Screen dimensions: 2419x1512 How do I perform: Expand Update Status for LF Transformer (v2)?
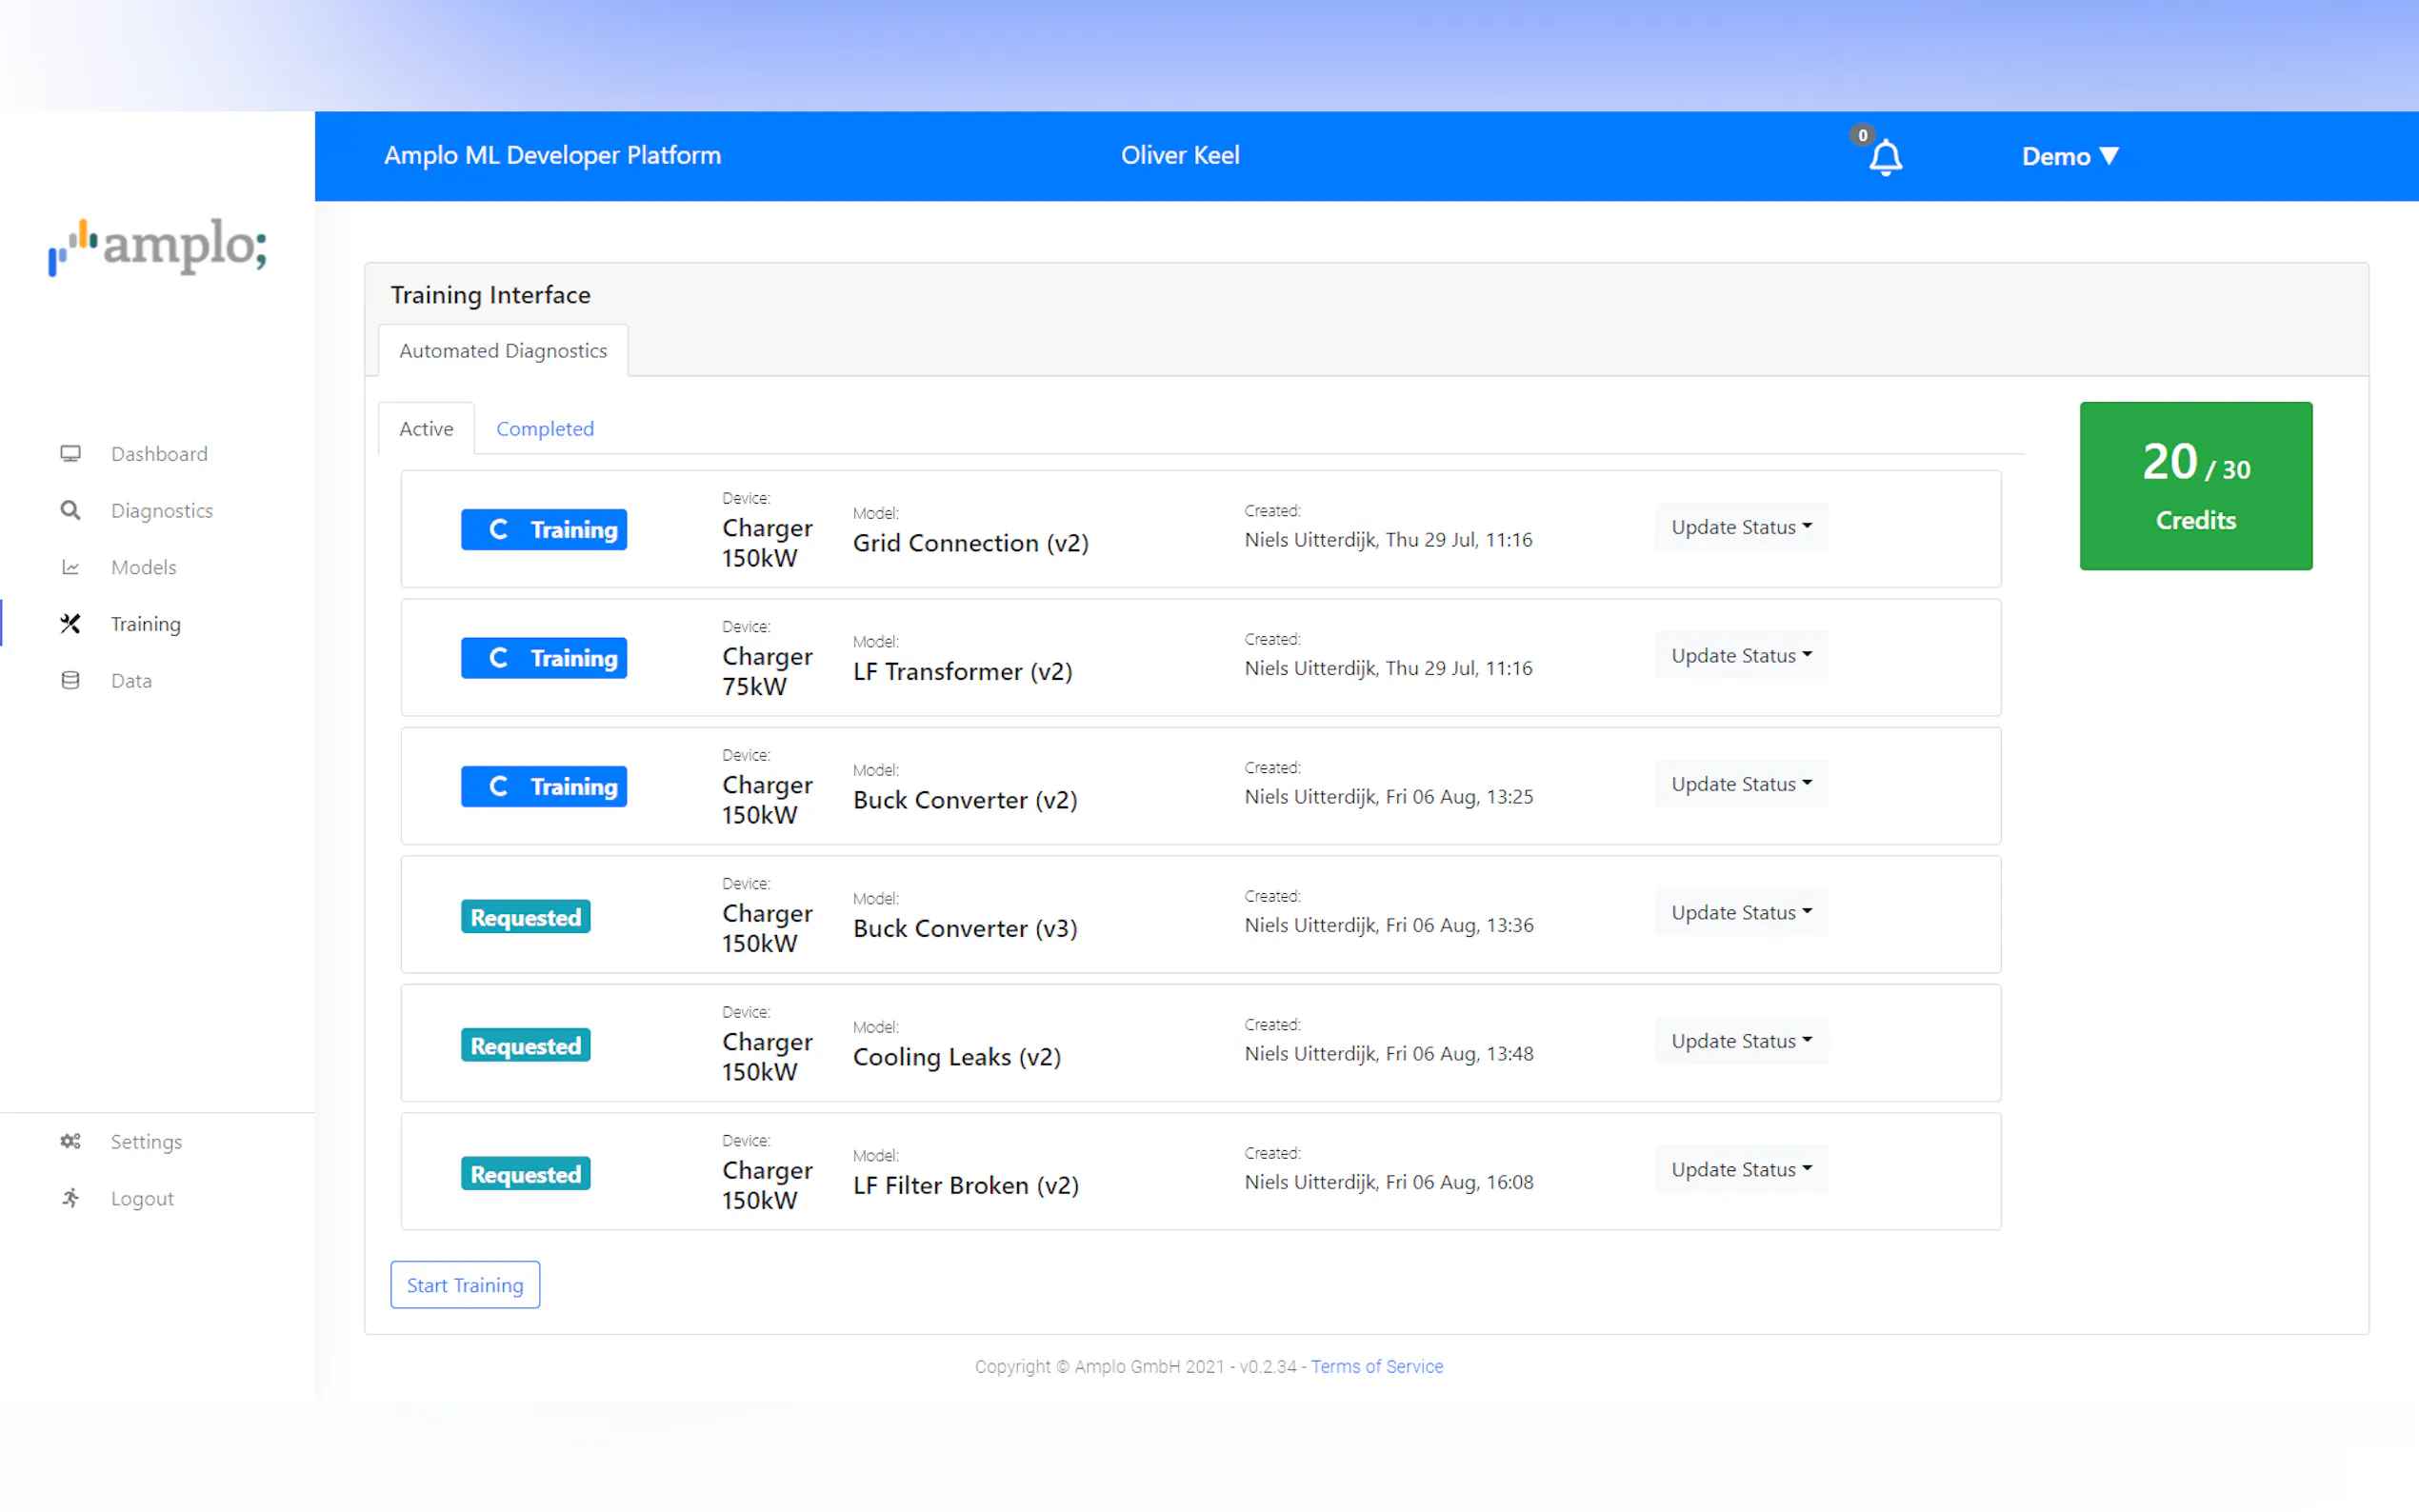(x=1740, y=656)
